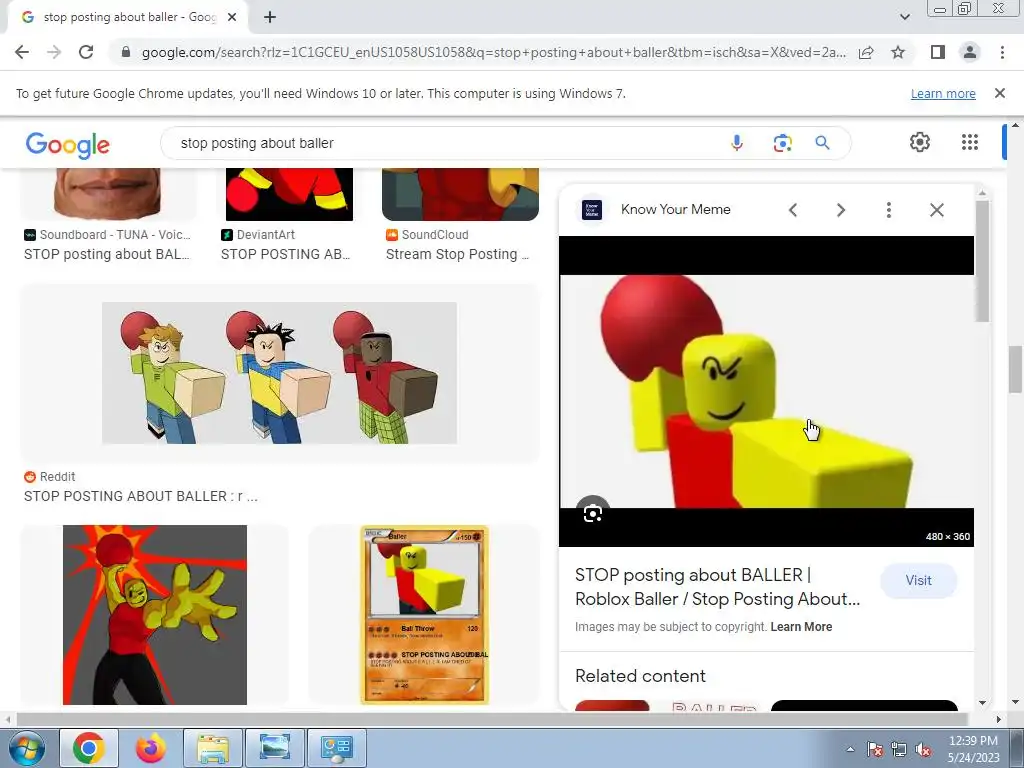Click the Chrome forward arrow
The height and width of the screenshot is (768, 1024).
(54, 52)
